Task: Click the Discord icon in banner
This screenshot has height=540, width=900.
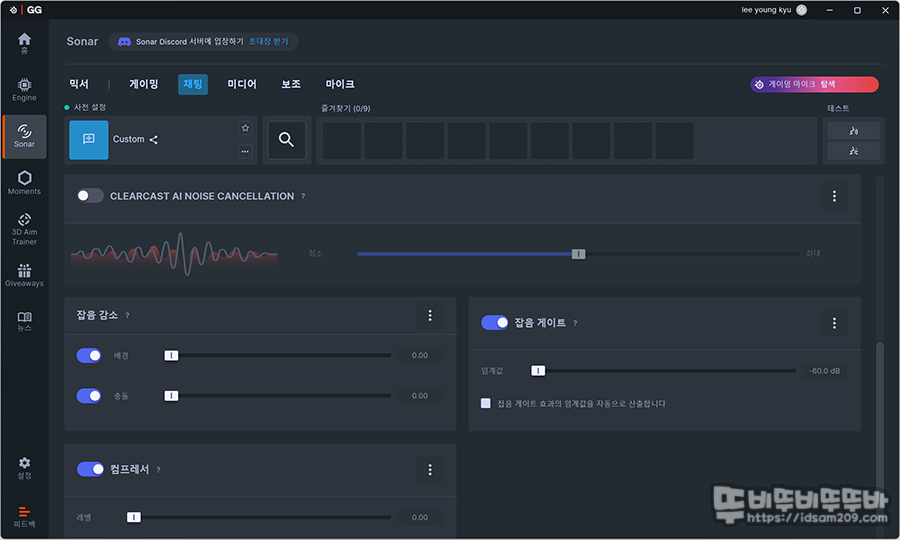Action: click(124, 42)
